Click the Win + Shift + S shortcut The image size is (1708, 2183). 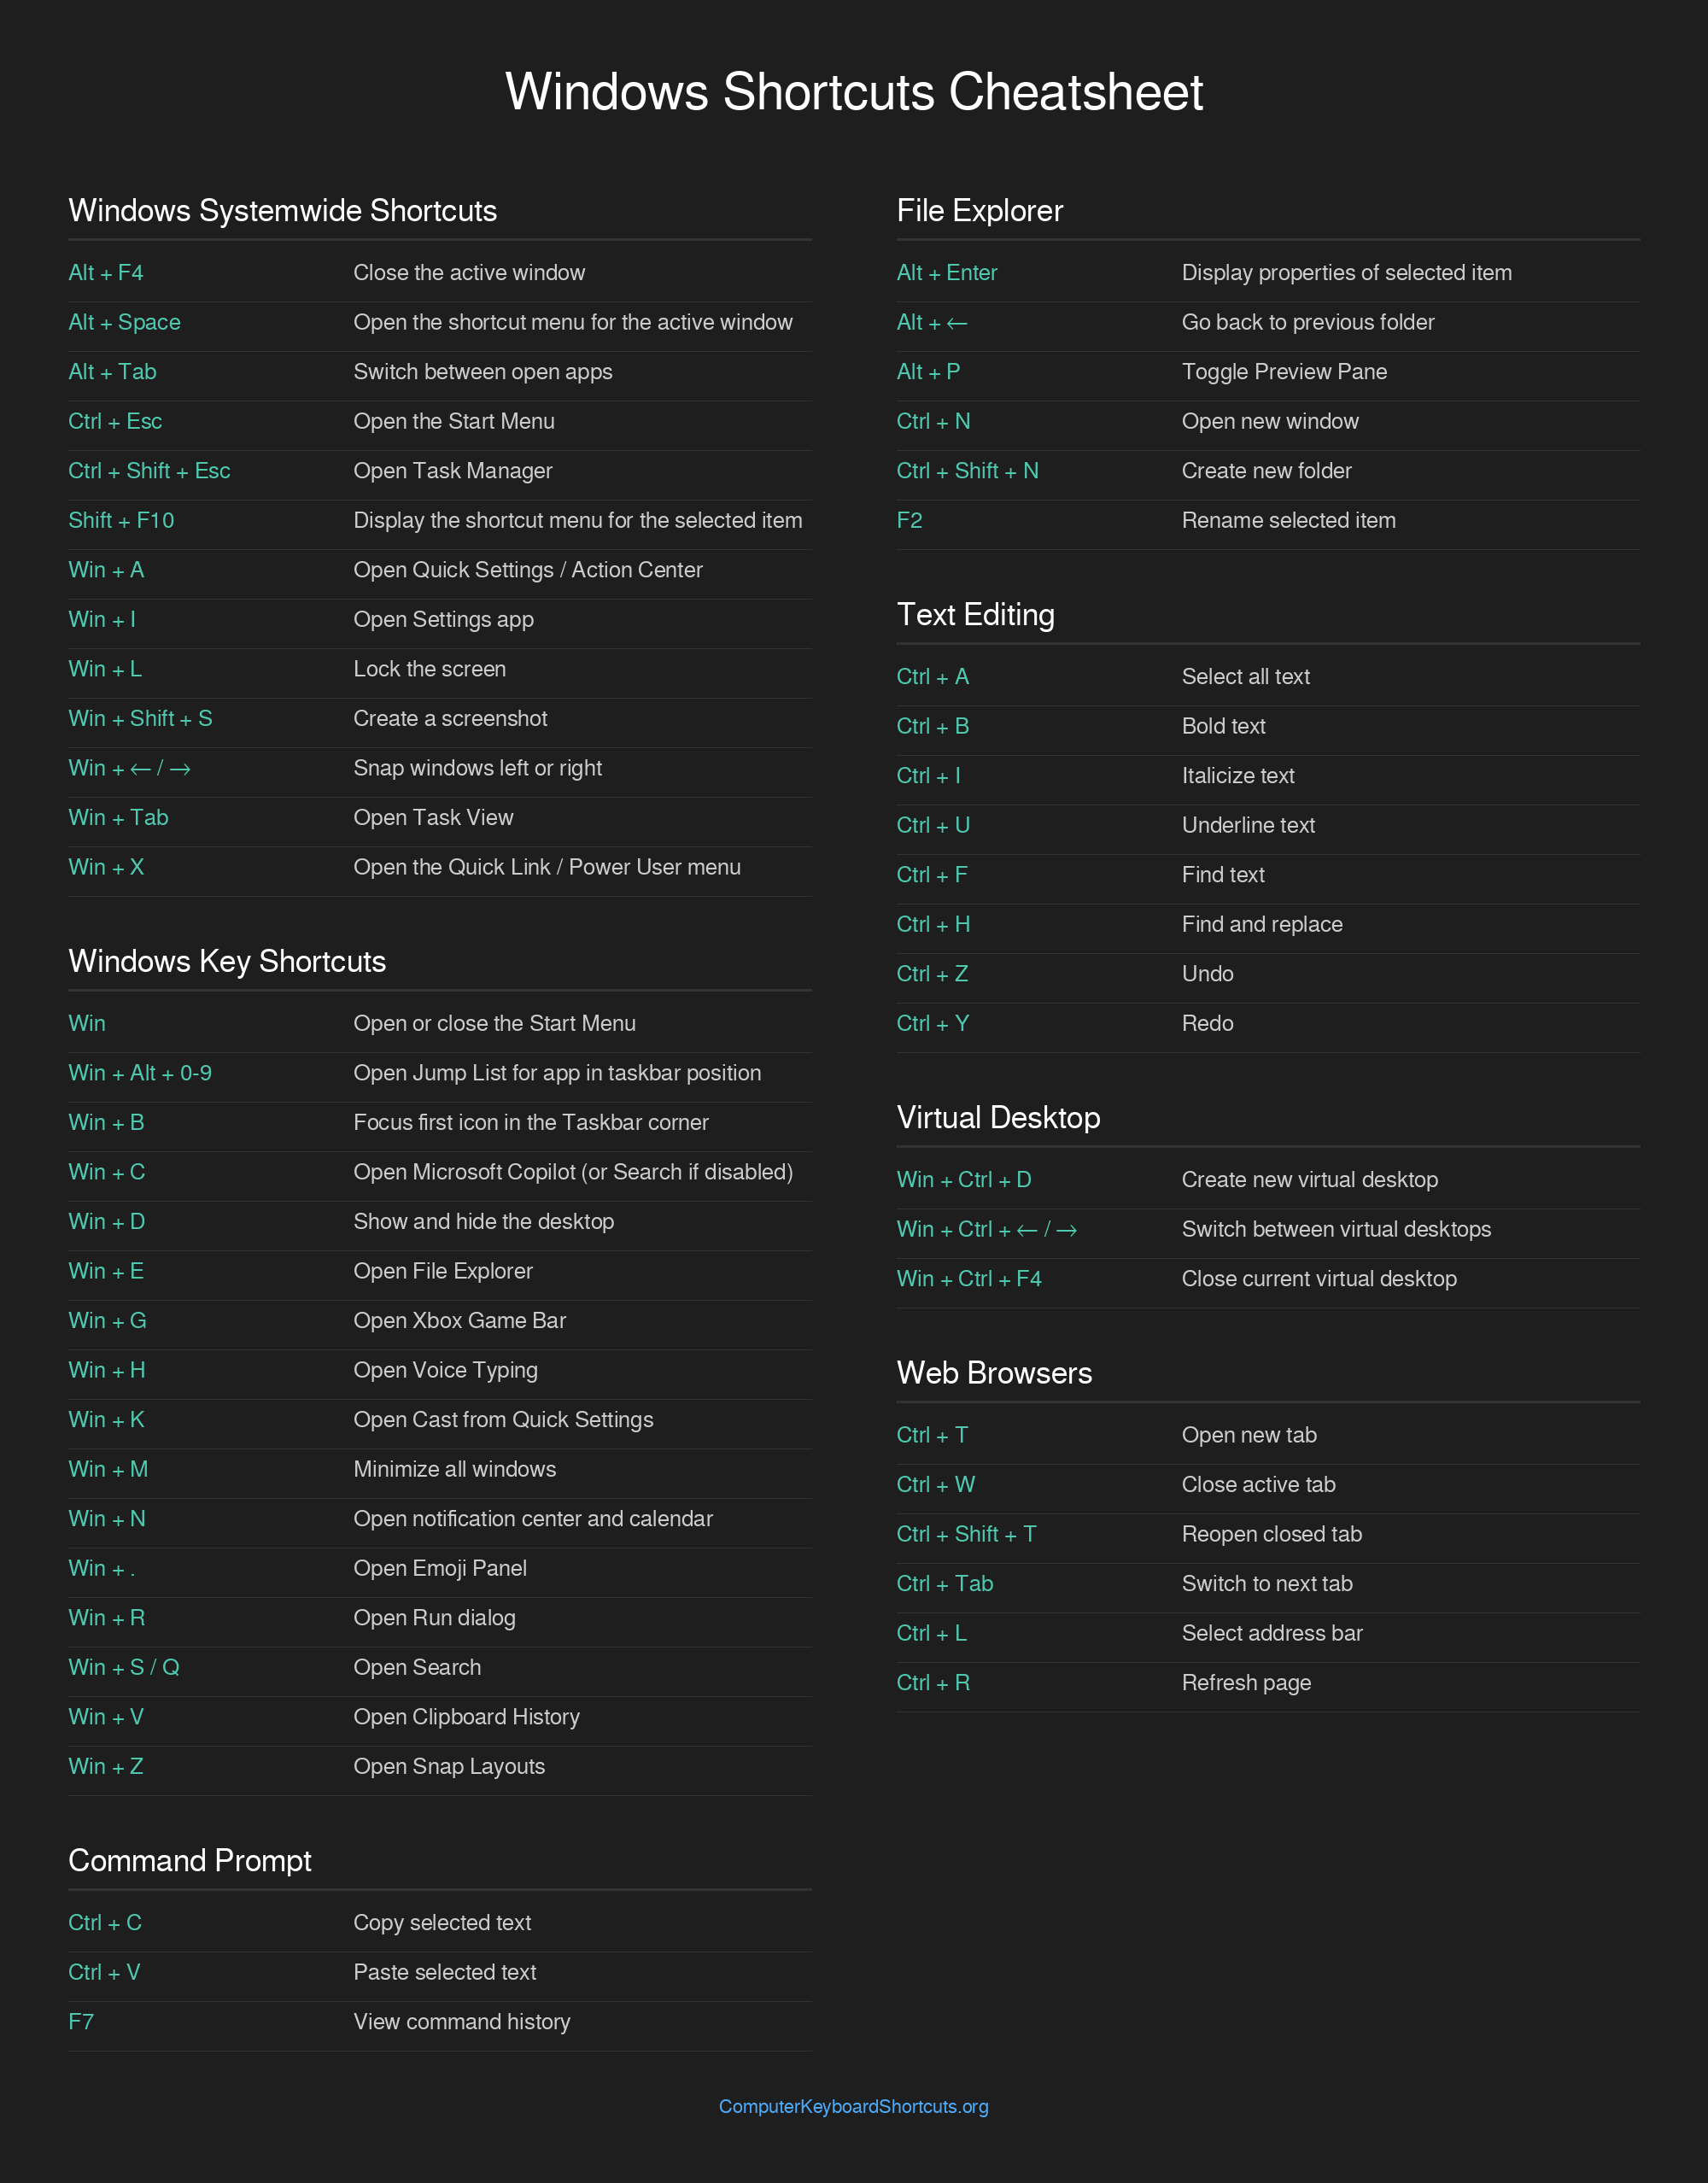tap(140, 719)
